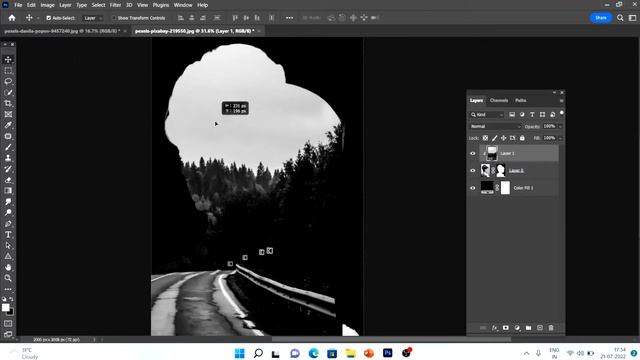
Task: Hide Layer 0 using its eye icon
Action: point(473,171)
